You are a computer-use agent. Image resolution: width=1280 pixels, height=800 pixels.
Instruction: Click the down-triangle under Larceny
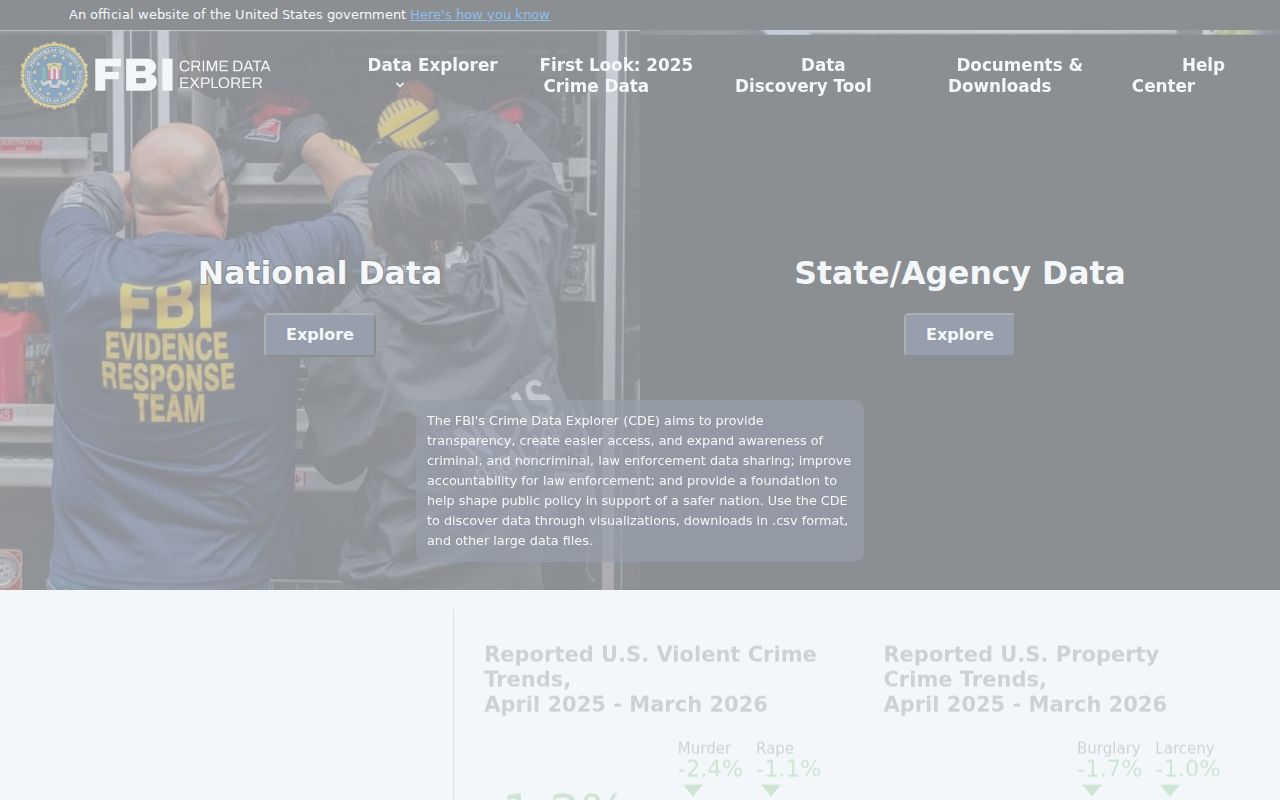tap(1169, 790)
